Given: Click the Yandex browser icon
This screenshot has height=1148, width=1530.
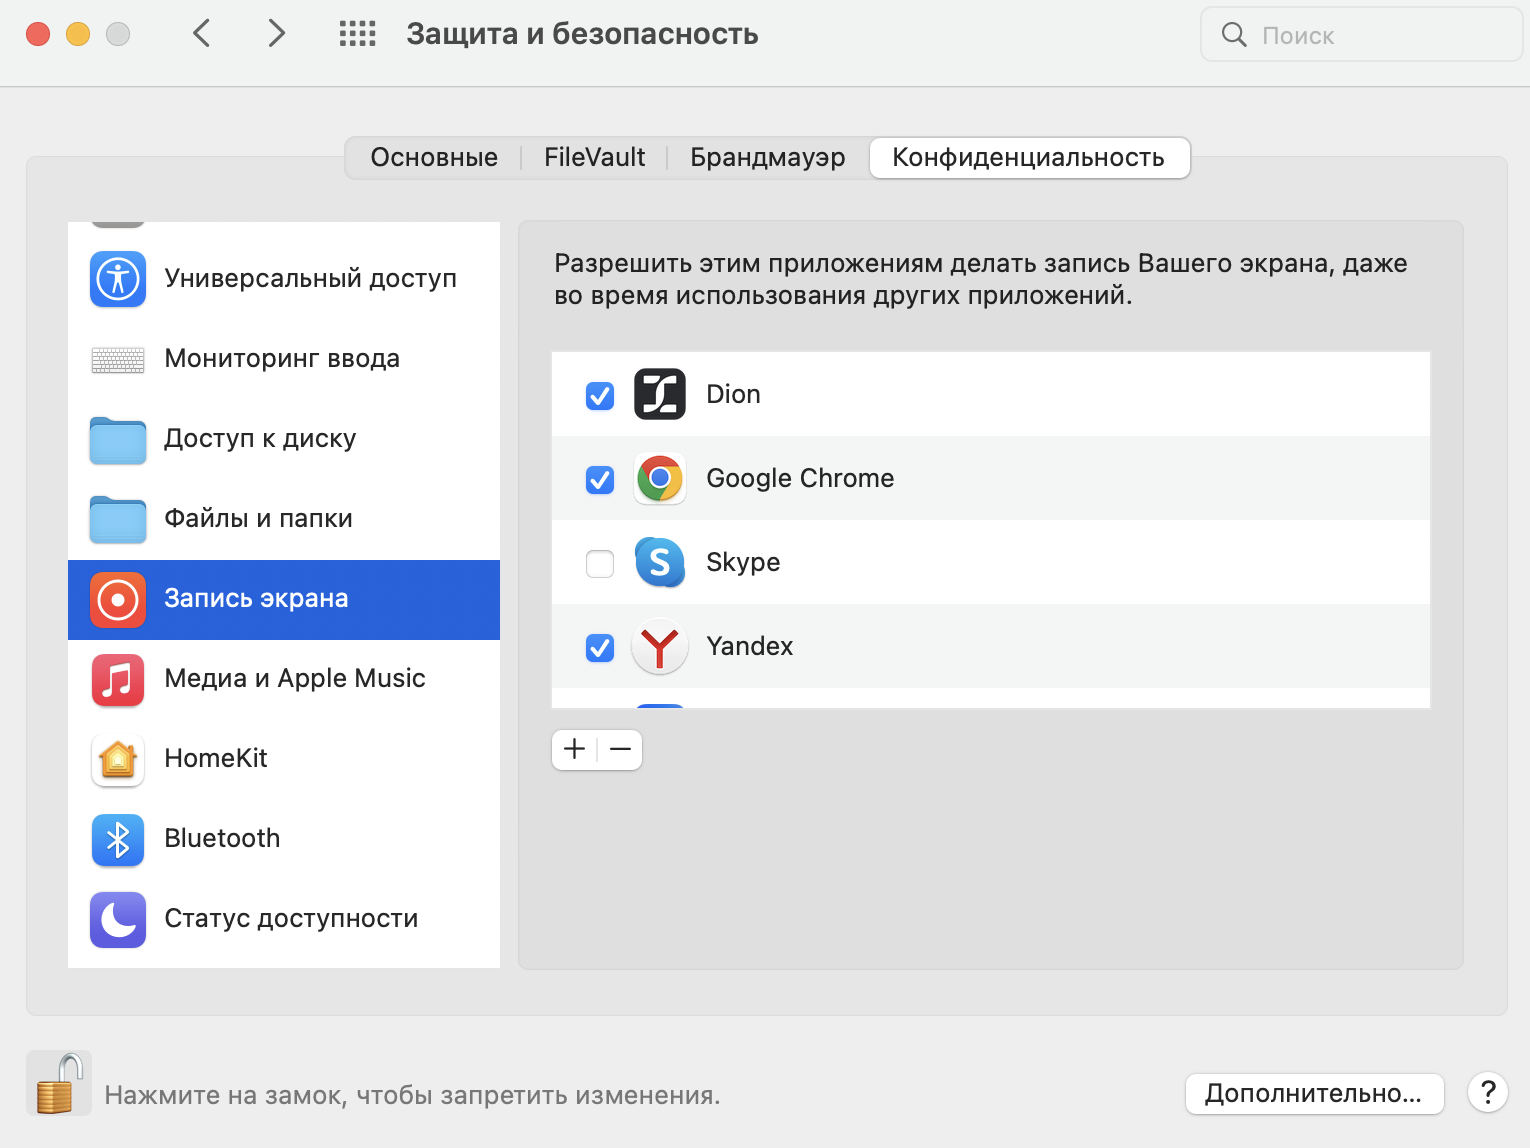Looking at the screenshot, I should (660, 646).
